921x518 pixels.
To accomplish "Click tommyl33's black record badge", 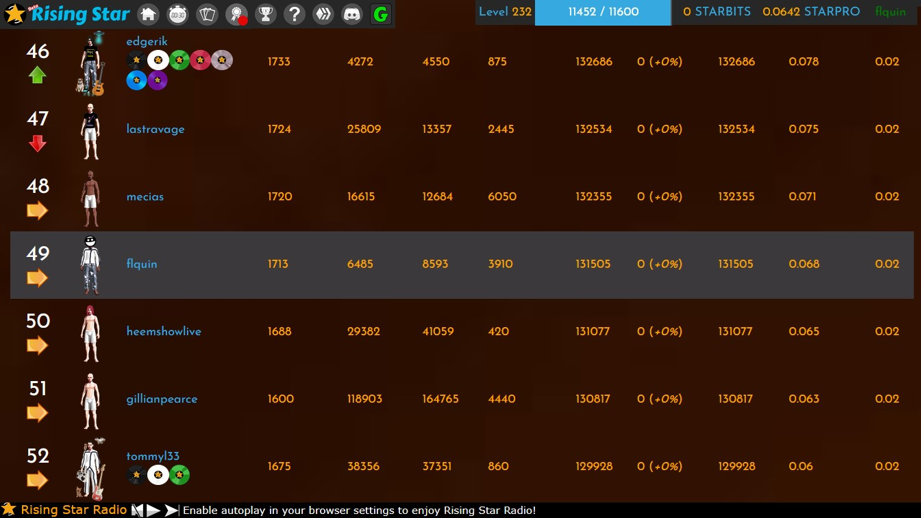I will pyautogui.click(x=136, y=475).
